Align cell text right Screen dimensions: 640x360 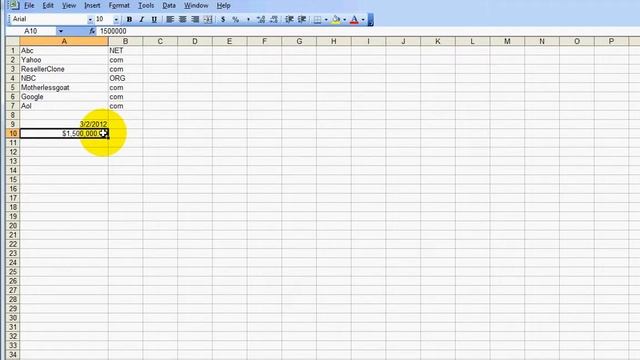pos(195,19)
